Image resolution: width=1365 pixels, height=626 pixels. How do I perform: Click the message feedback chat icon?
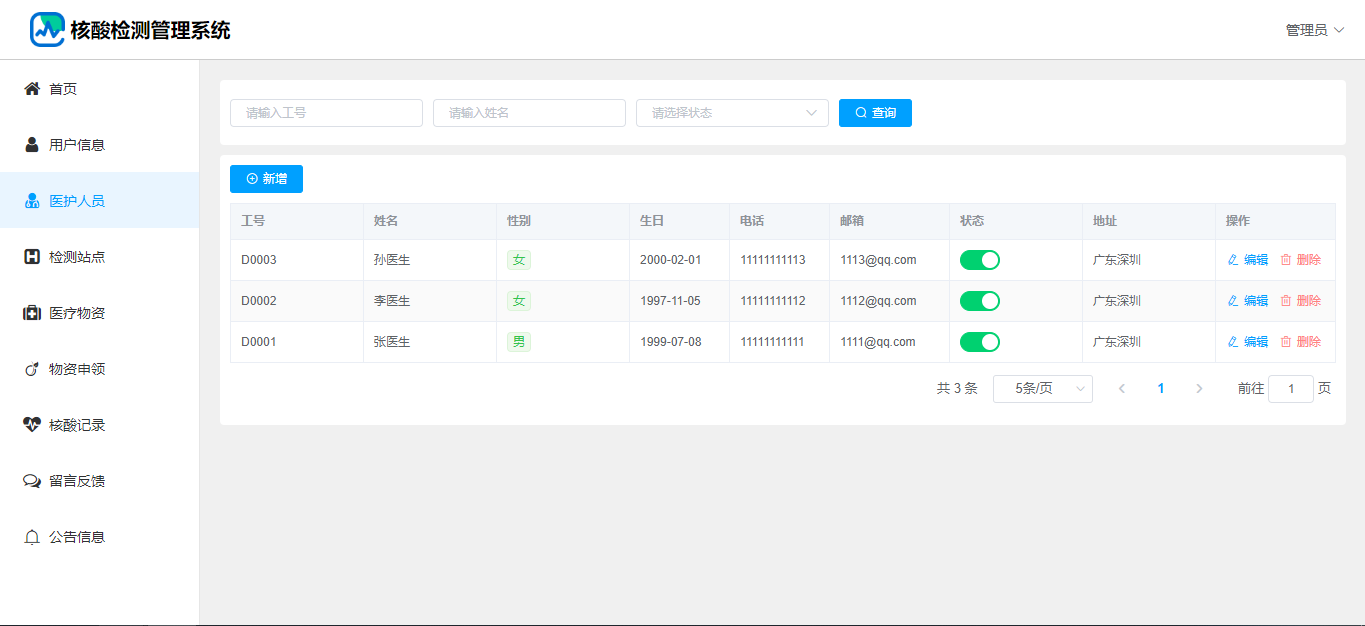(x=32, y=481)
